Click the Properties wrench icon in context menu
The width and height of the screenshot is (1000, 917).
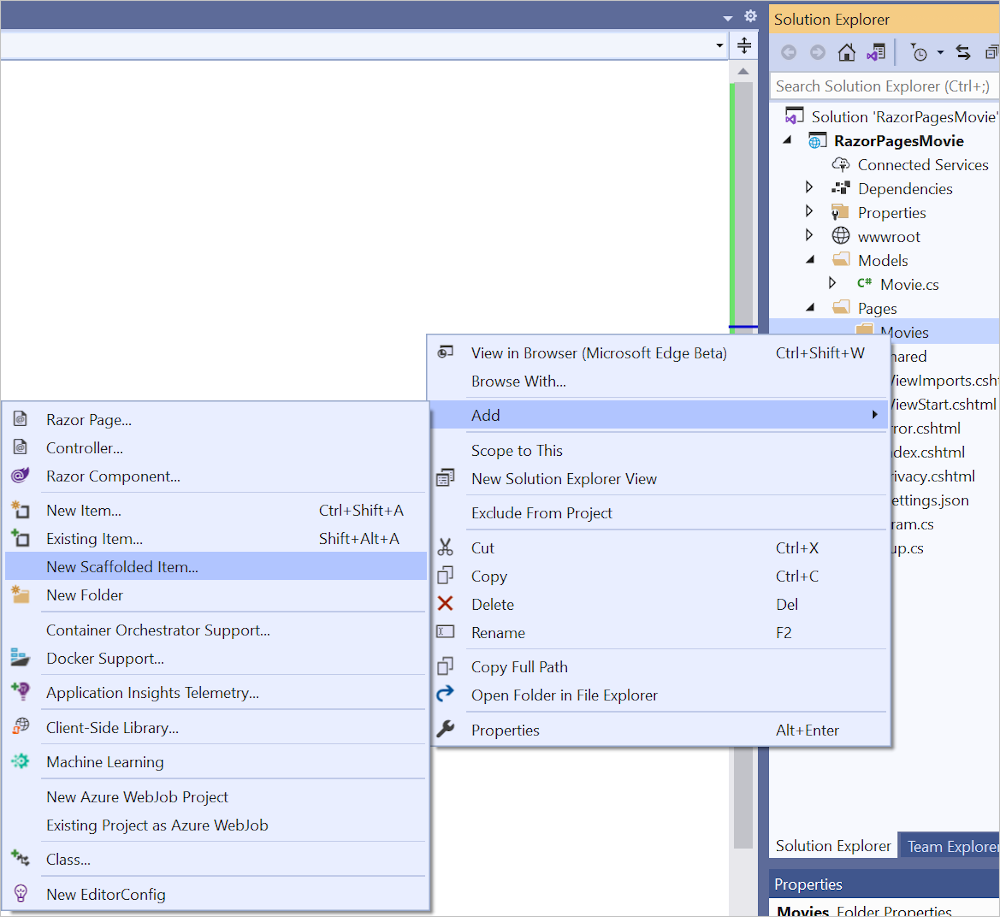(x=446, y=730)
